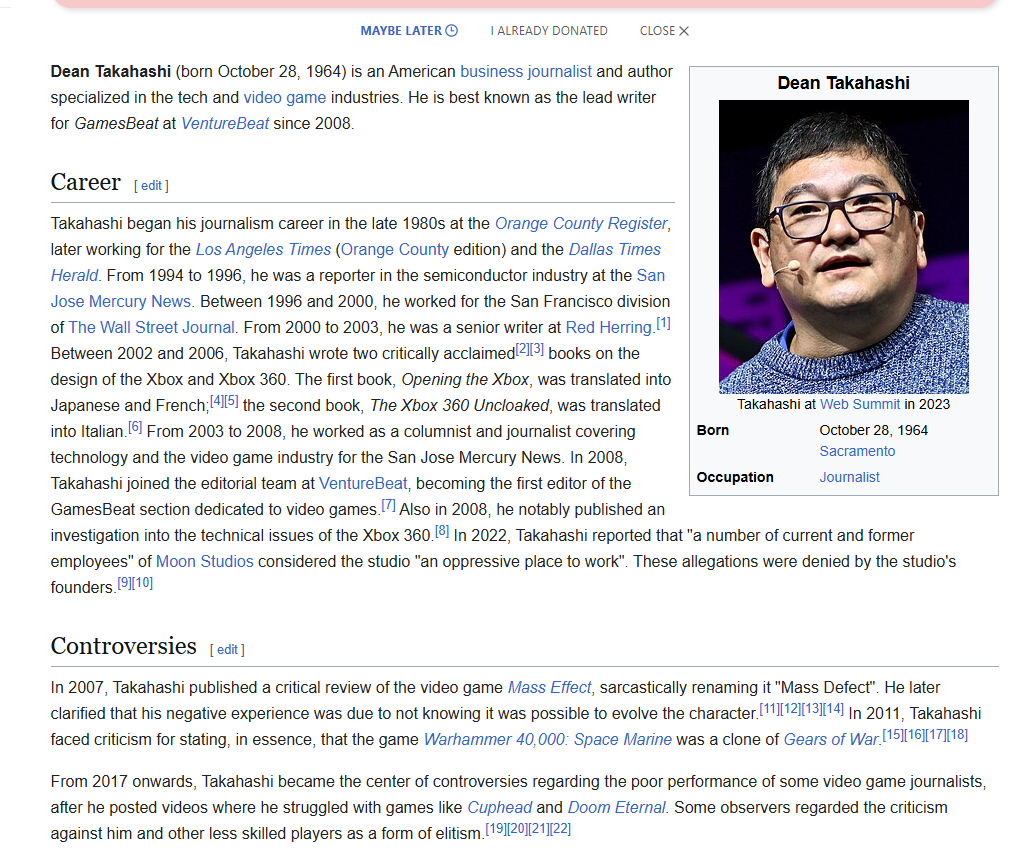1029x862 pixels.
Task: Click the Born label in infobox
Action: point(713,430)
